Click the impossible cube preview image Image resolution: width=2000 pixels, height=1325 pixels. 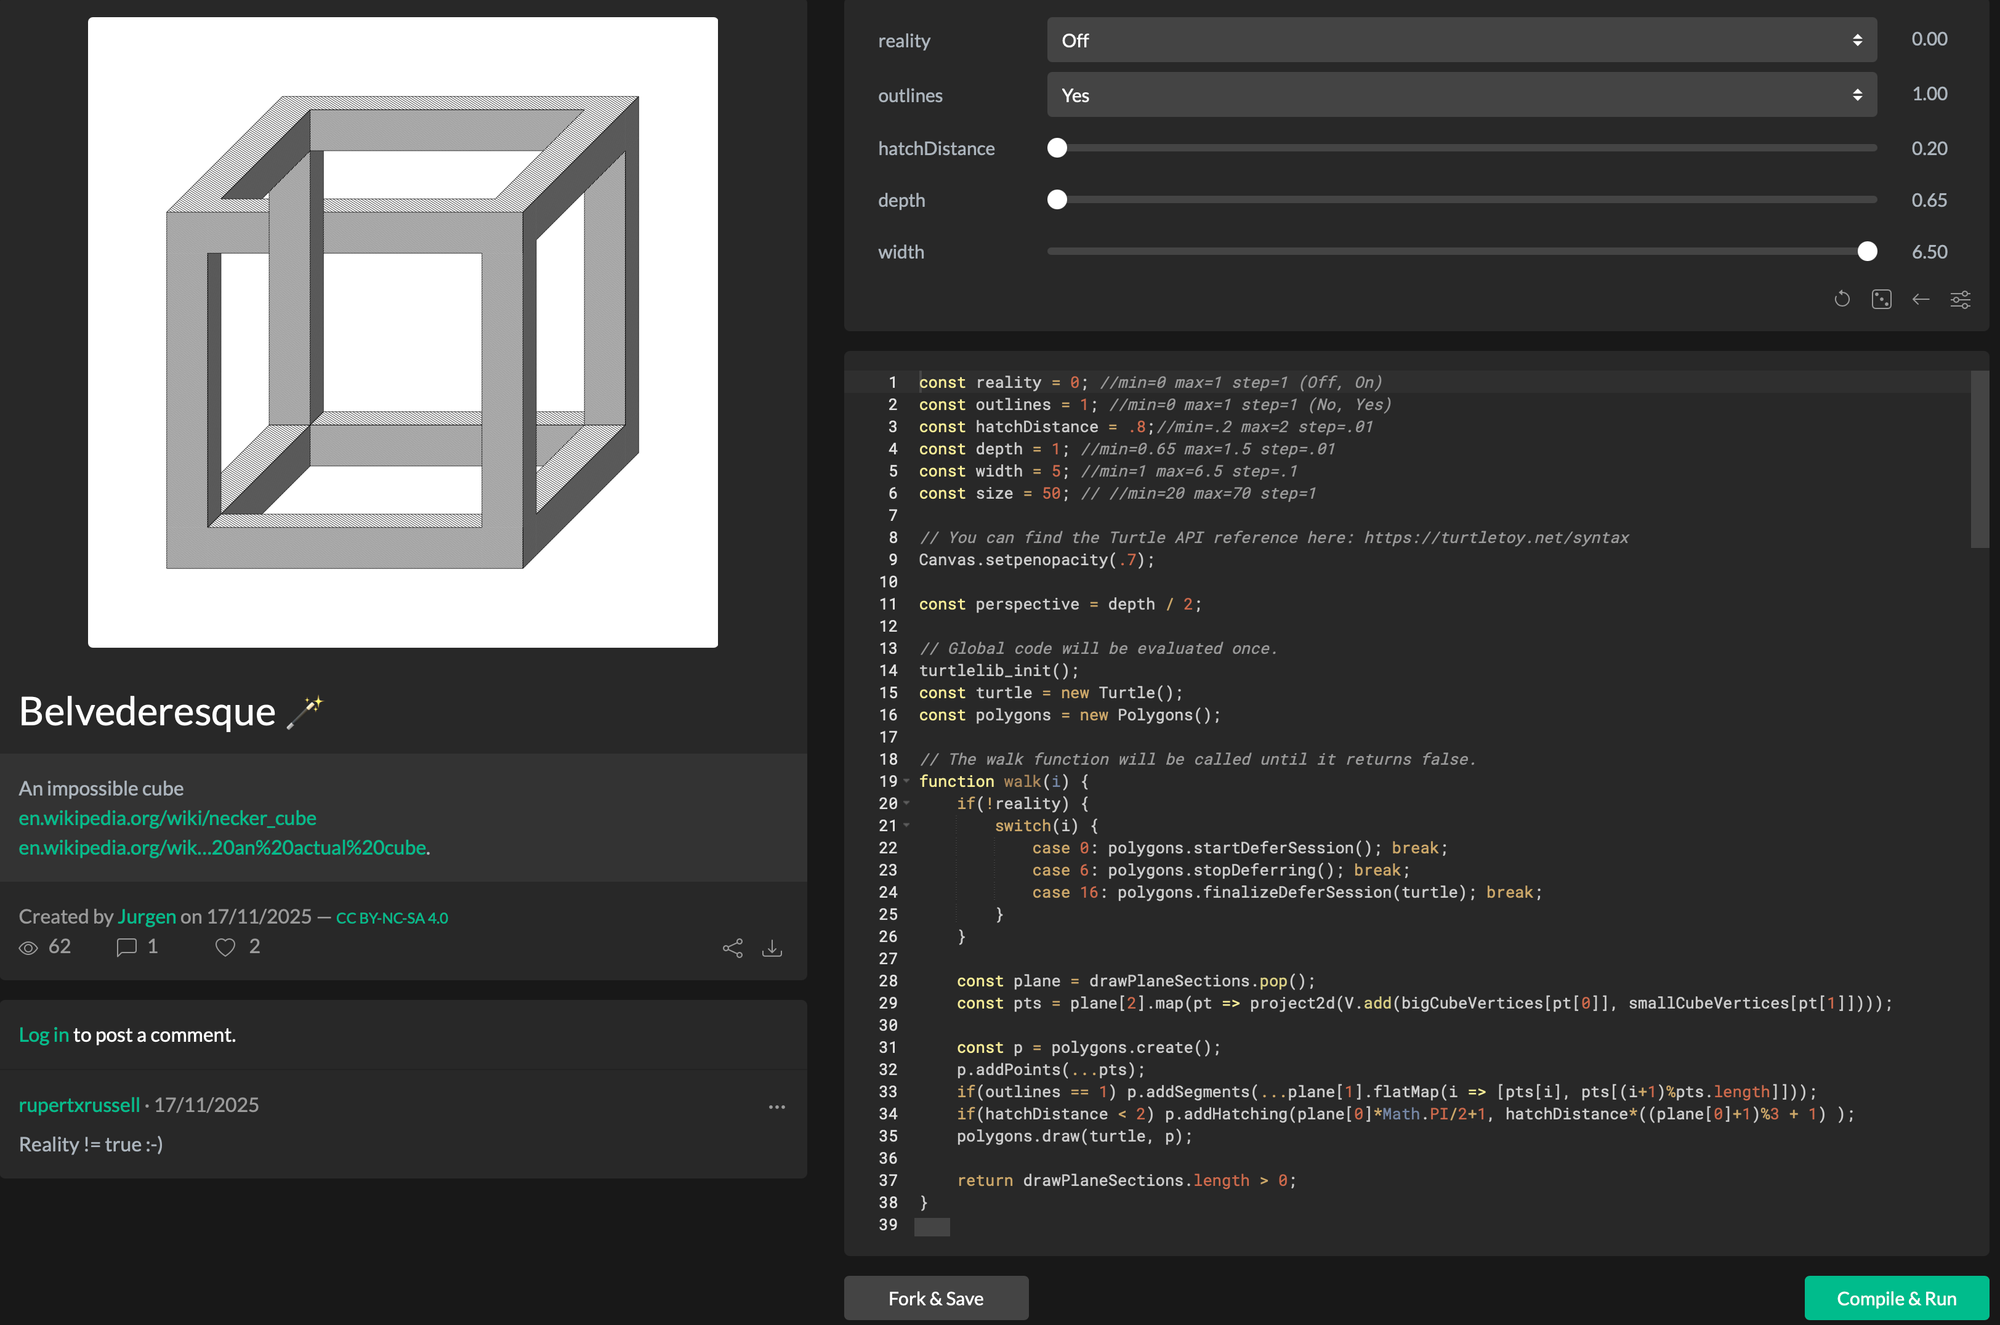pyautogui.click(x=402, y=332)
